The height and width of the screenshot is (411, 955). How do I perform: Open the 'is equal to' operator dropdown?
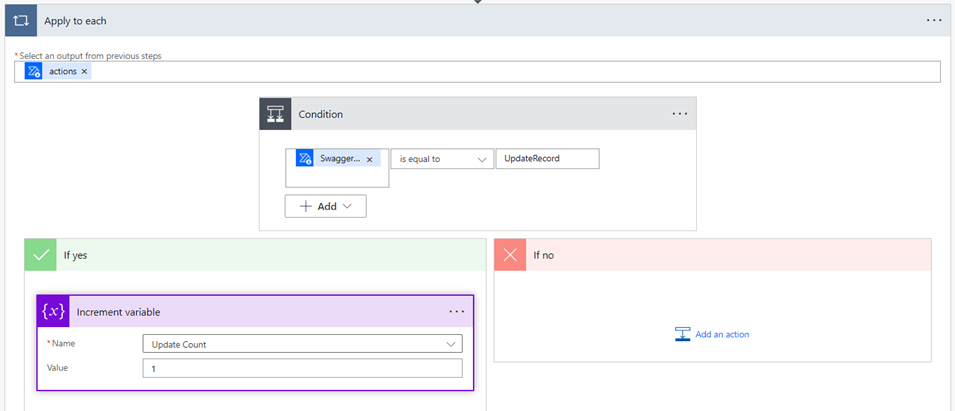441,159
